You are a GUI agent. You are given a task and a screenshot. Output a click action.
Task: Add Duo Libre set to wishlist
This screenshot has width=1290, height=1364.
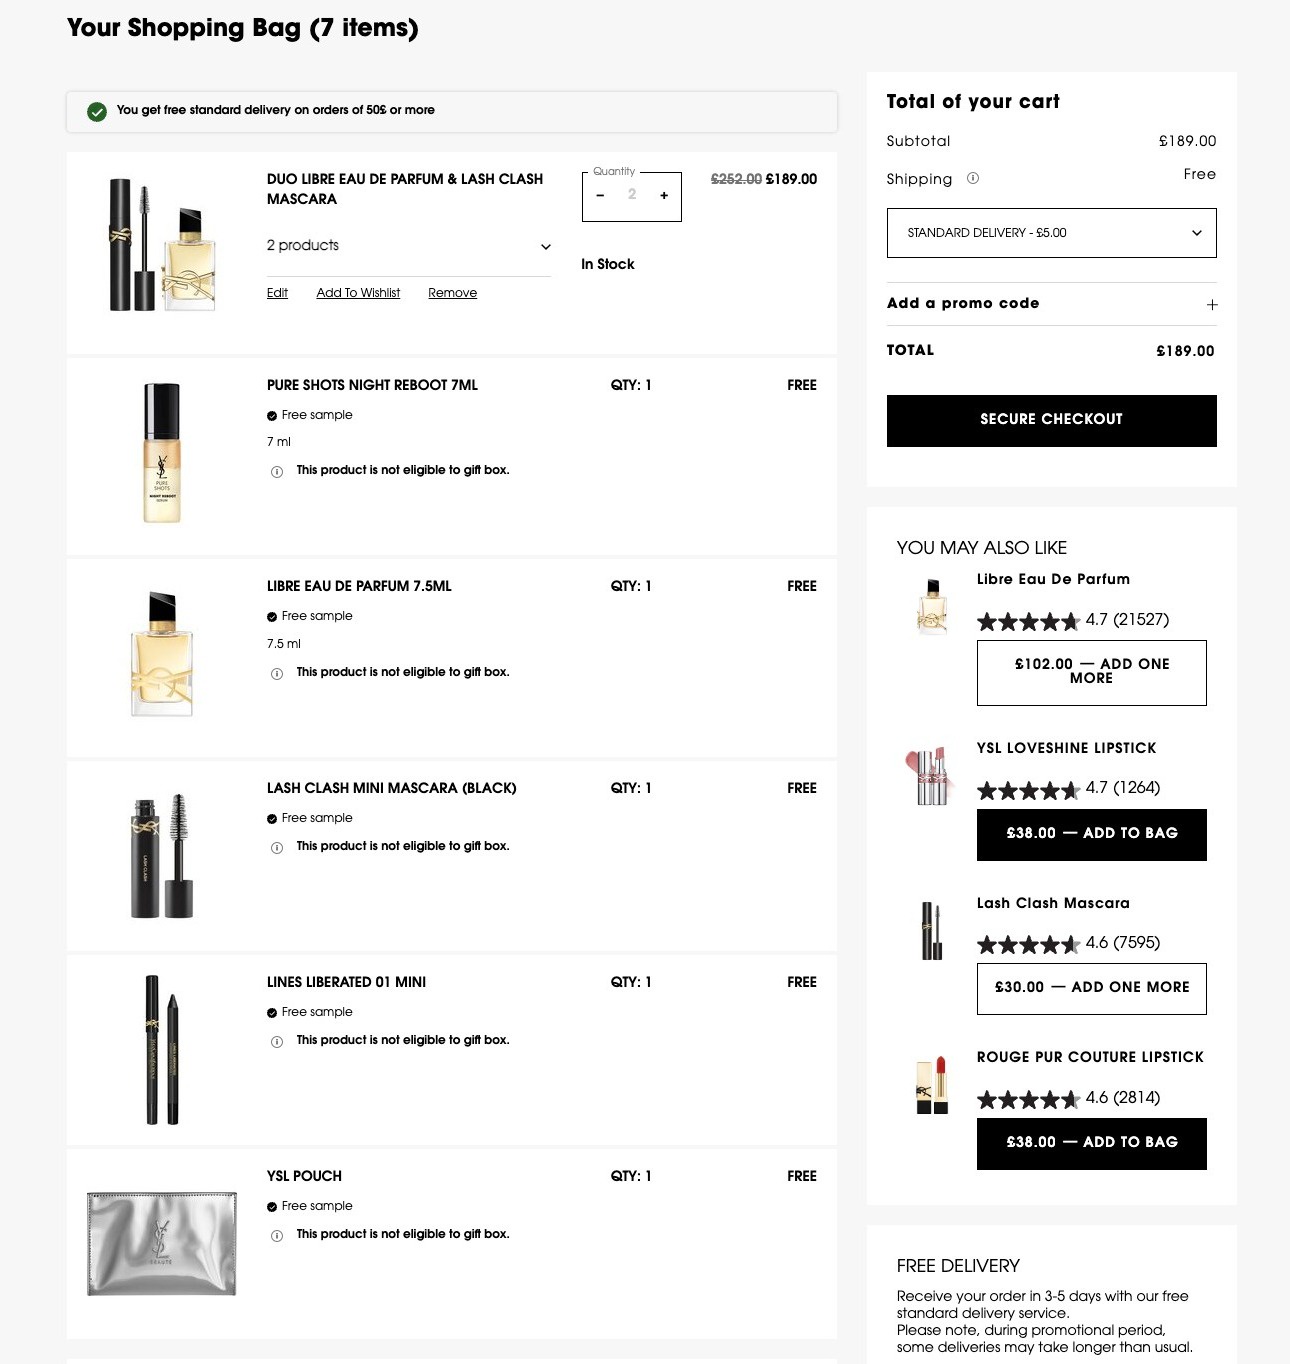[x=358, y=293]
